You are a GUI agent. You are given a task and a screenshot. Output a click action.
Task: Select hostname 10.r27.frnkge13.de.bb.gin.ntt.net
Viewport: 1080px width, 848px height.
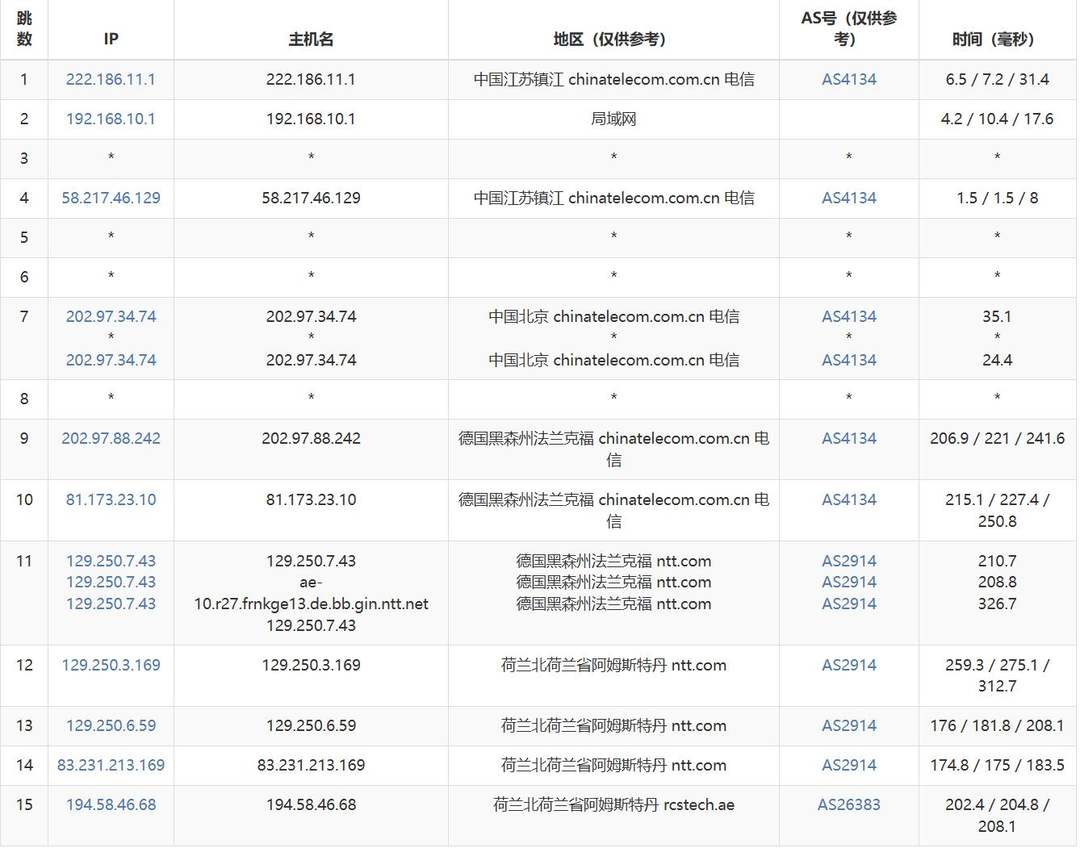[311, 604]
